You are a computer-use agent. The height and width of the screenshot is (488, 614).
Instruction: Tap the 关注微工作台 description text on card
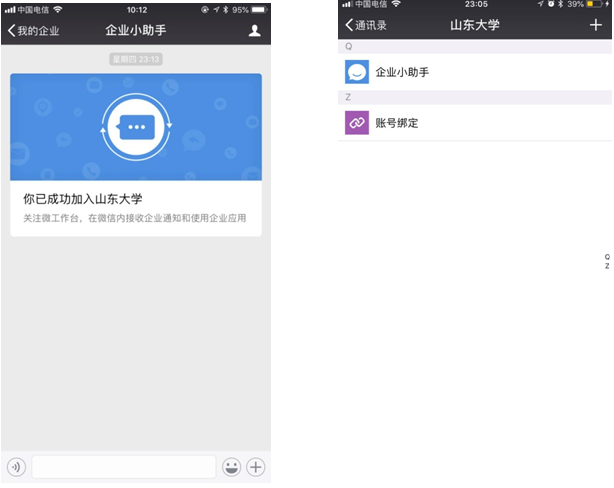tap(135, 218)
